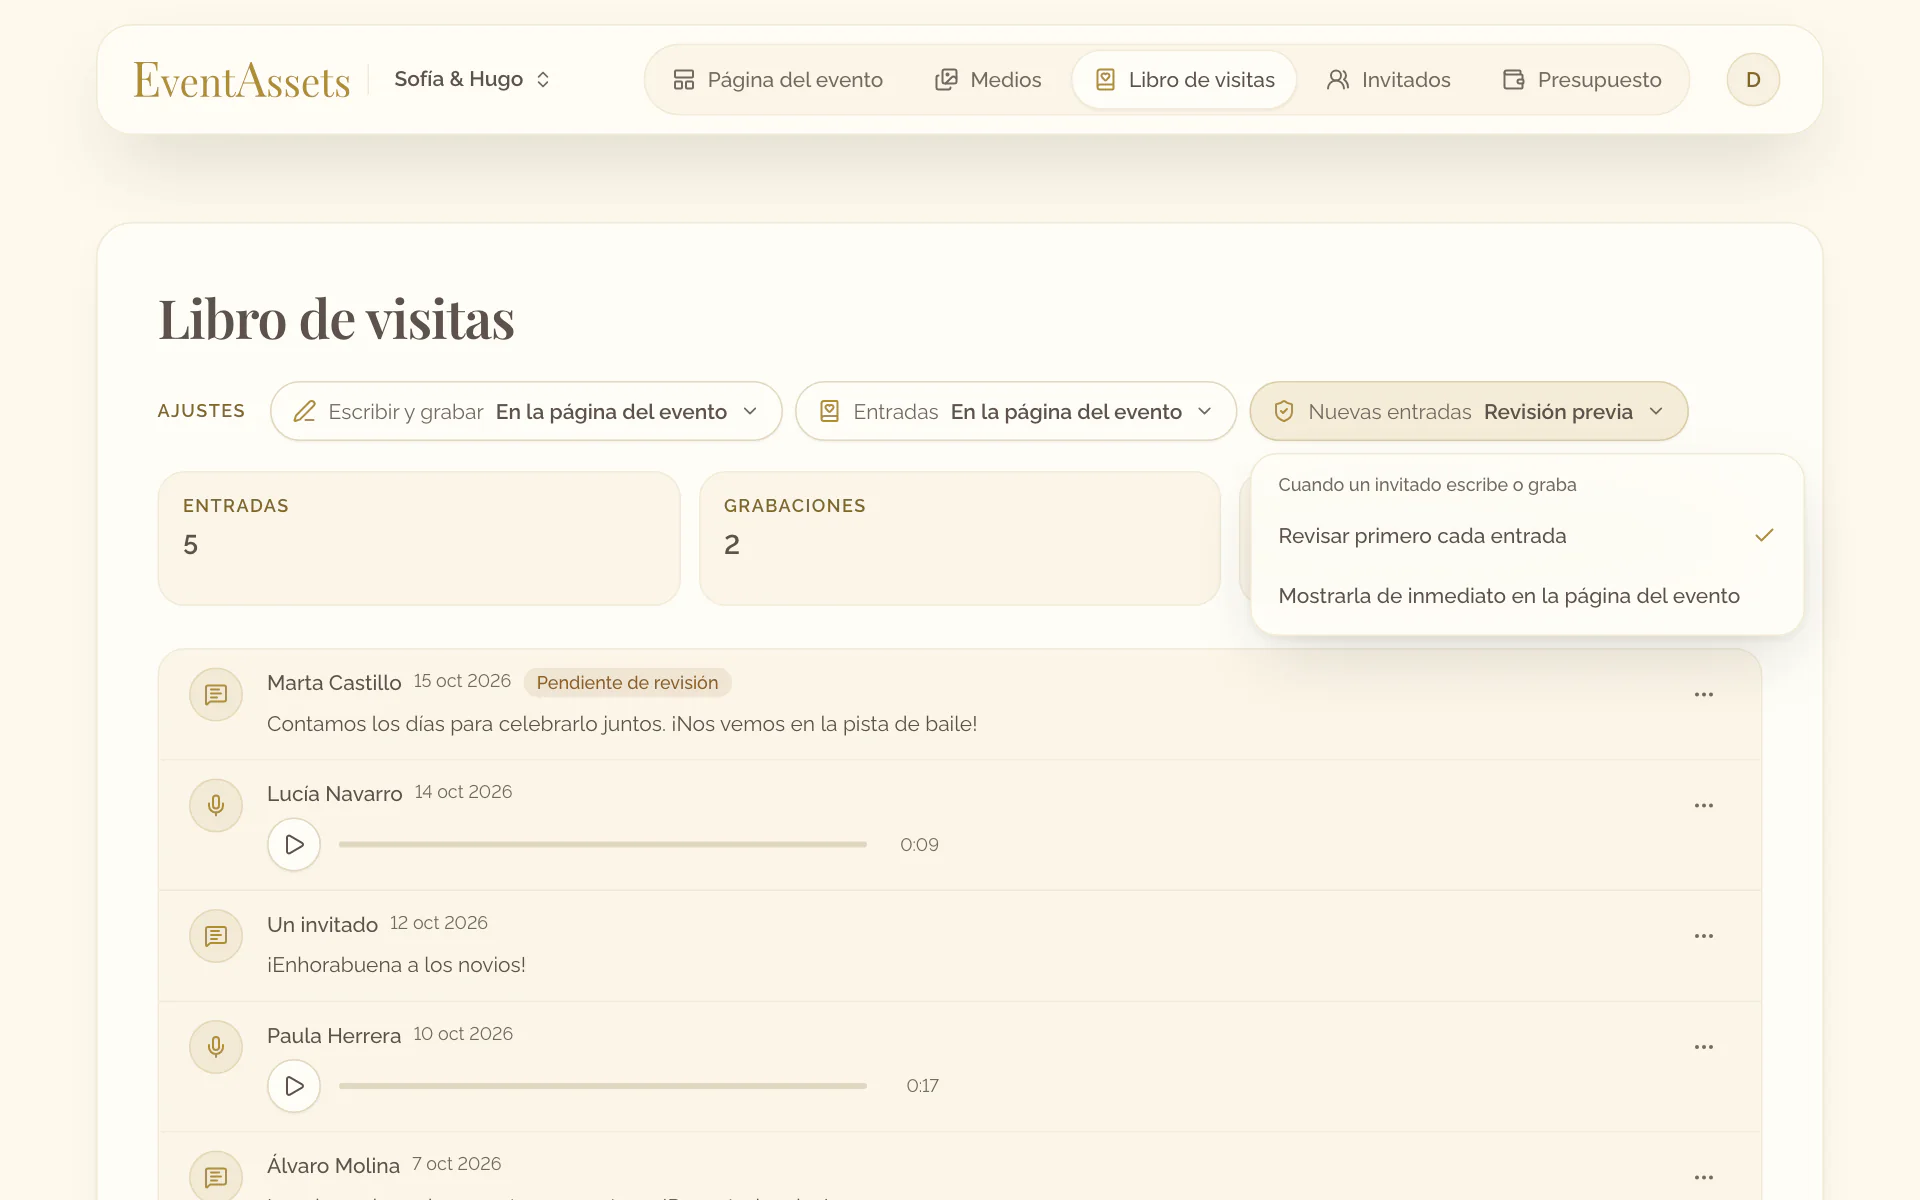Click the ENTRADAS stat card
This screenshot has width=1920, height=1200.
click(419, 538)
